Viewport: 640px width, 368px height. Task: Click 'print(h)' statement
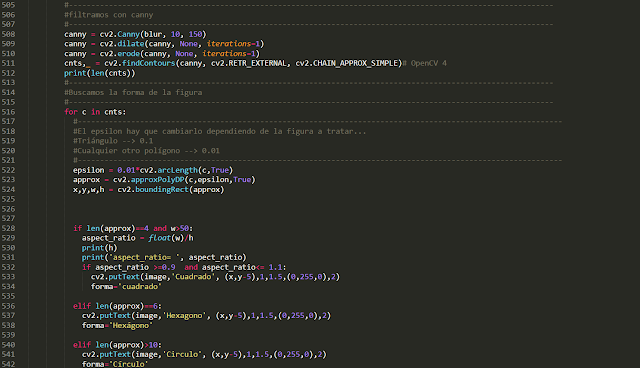100,248
